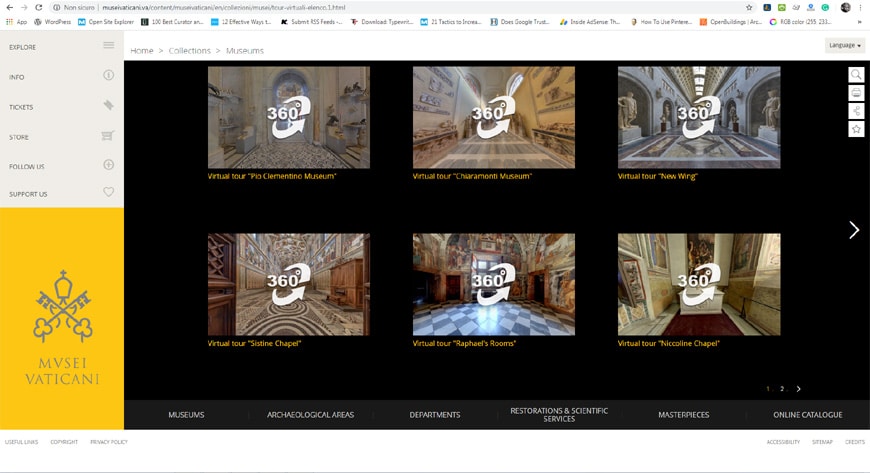Click the New Wing 360 thumbnail
870x473 pixels.
pos(699,117)
